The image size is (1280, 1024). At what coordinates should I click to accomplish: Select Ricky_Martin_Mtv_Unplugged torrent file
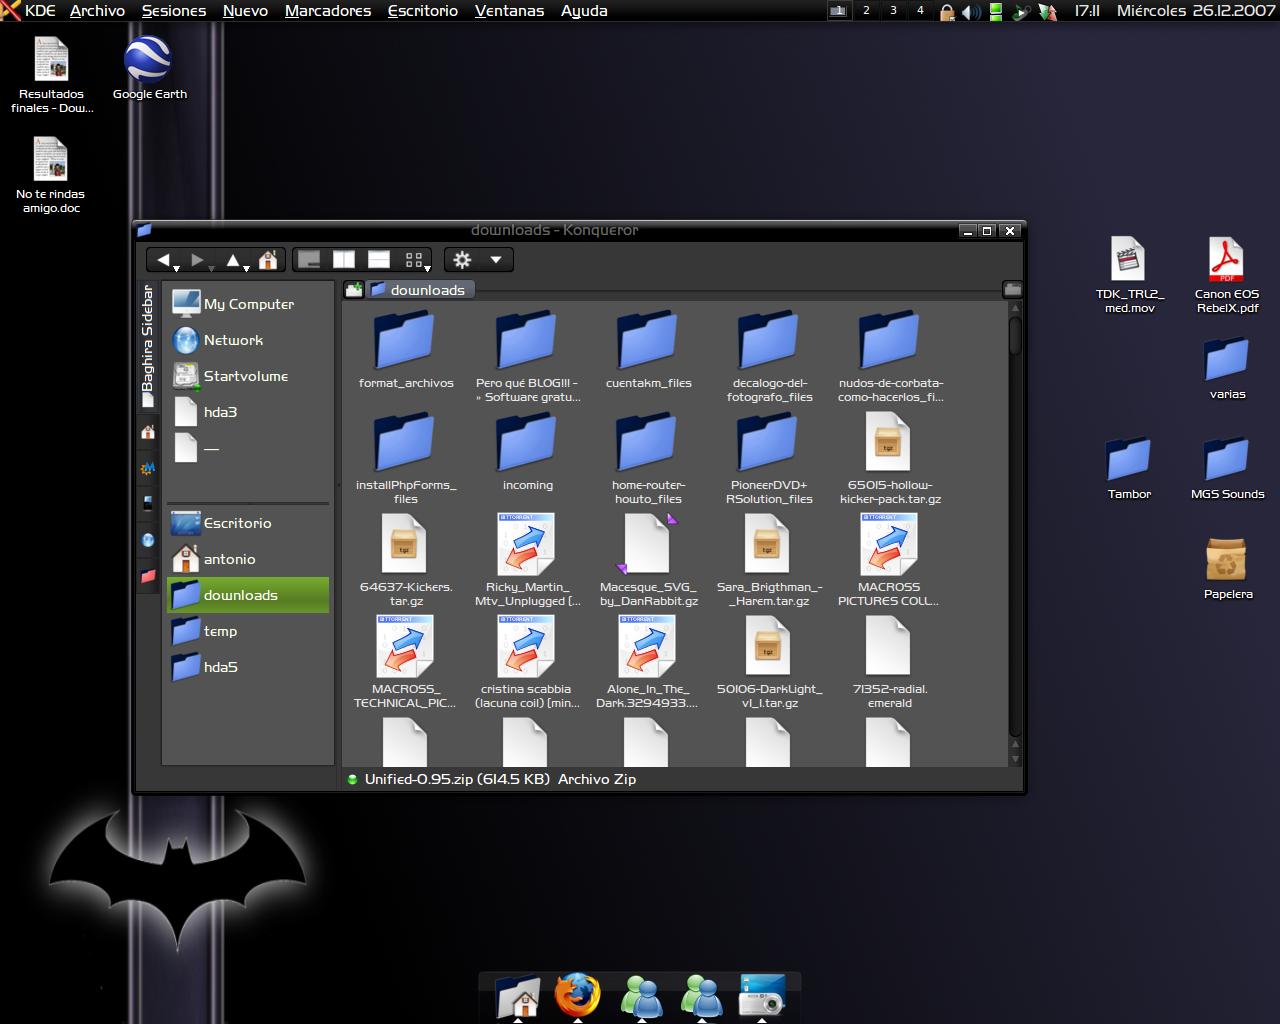point(527,560)
